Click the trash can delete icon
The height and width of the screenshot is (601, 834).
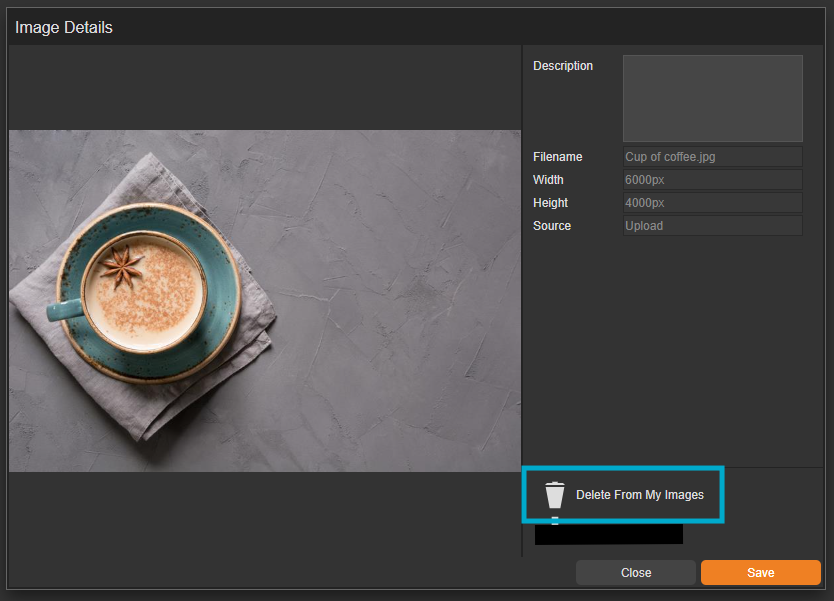tap(555, 494)
